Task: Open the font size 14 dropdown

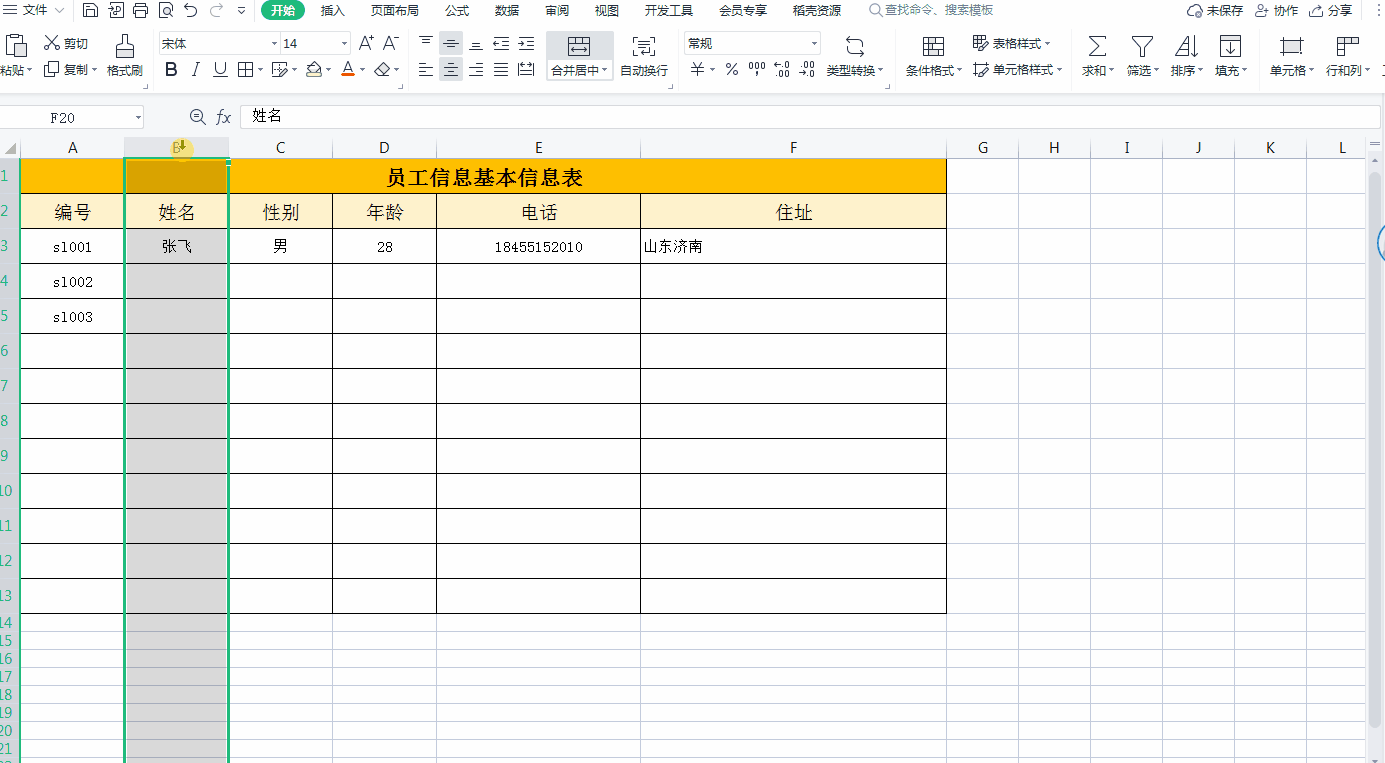Action: tap(345, 44)
